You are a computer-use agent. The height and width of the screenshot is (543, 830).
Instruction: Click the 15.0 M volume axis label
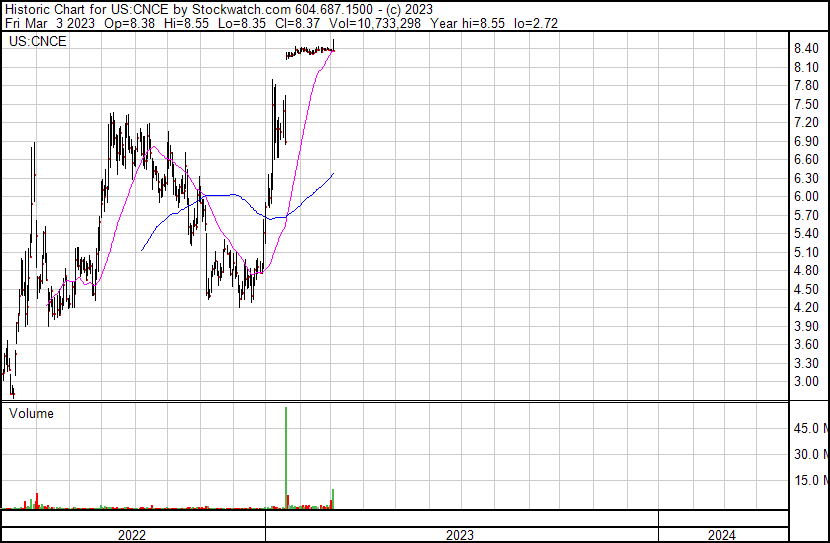click(811, 480)
